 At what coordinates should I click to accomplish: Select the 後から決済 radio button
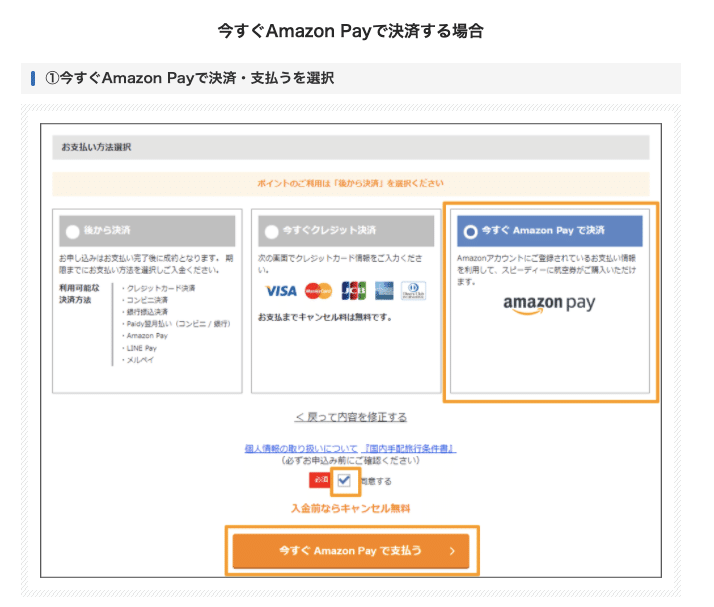[73, 232]
